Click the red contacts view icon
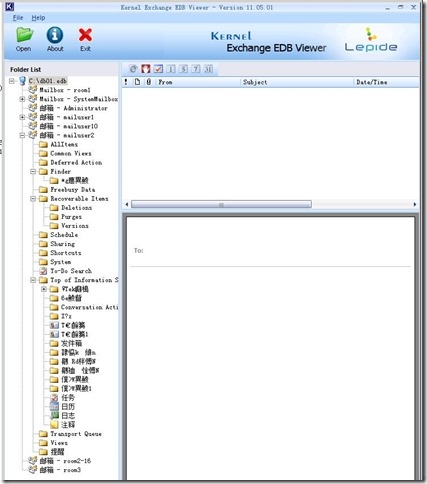Screen dimensions: 427x484 [x=146, y=69]
